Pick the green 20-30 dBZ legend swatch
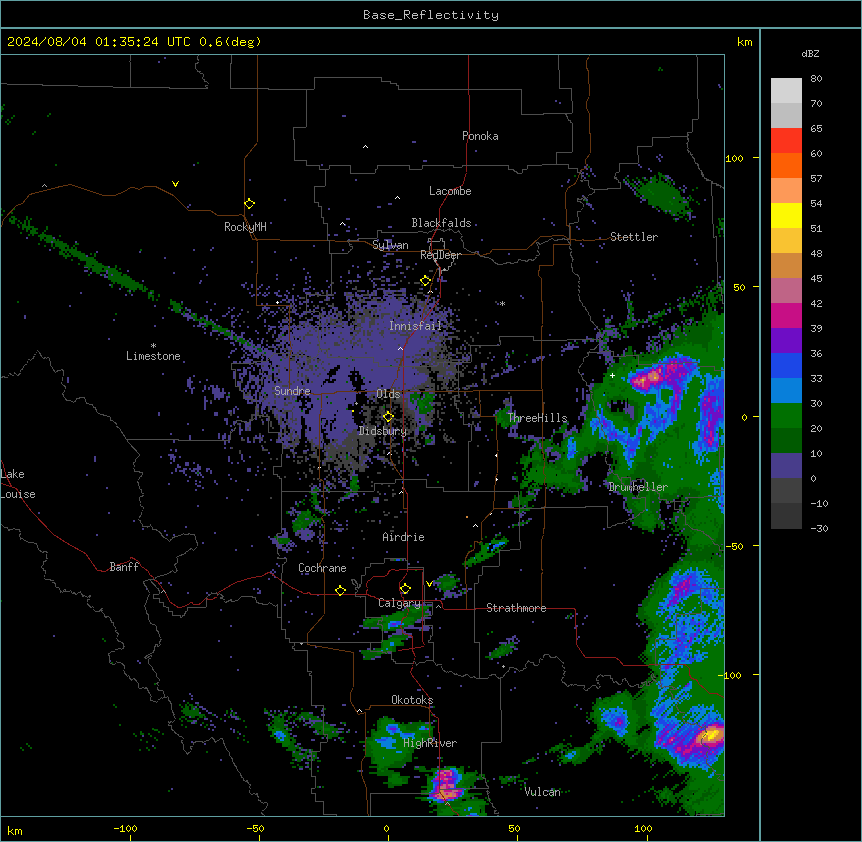This screenshot has height=842, width=862. (786, 416)
